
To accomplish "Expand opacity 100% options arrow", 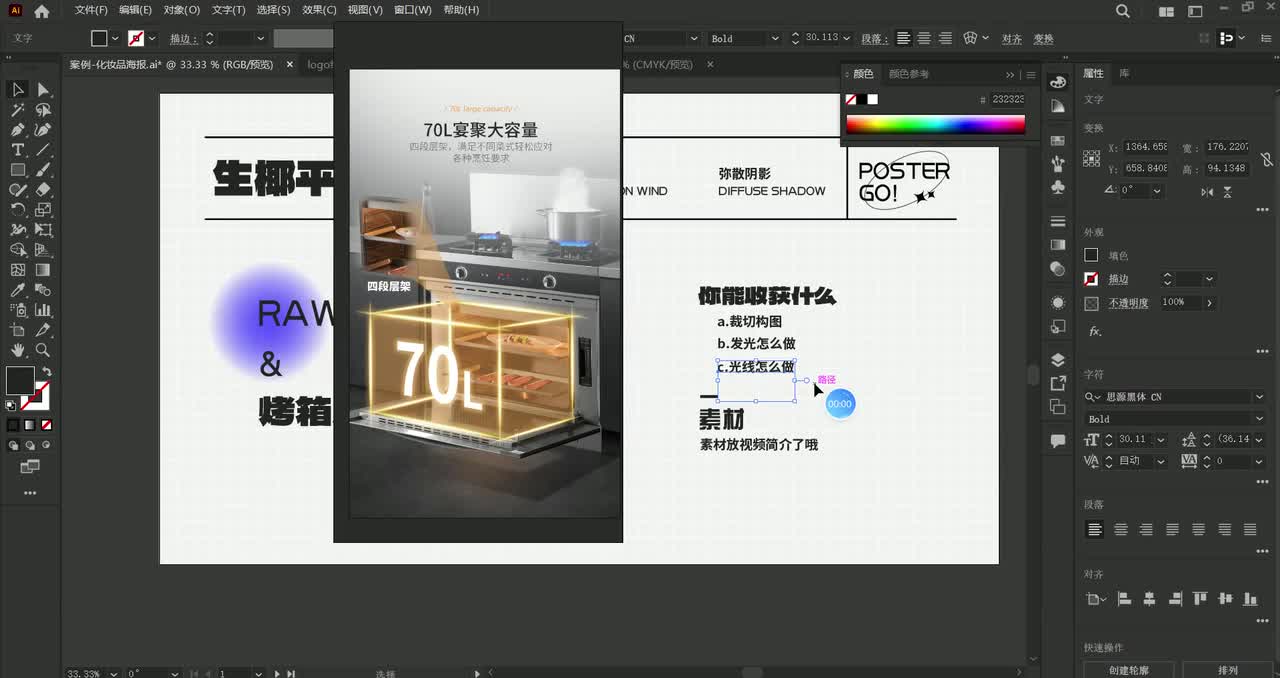I will coord(1210,302).
